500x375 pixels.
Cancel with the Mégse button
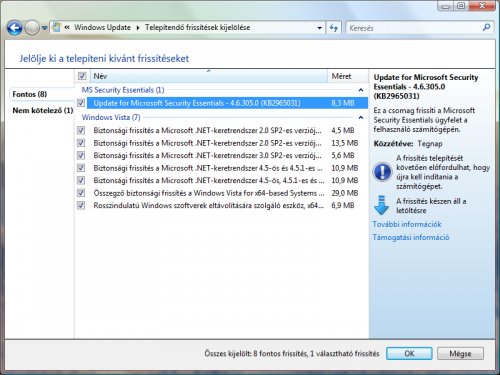coord(460,353)
